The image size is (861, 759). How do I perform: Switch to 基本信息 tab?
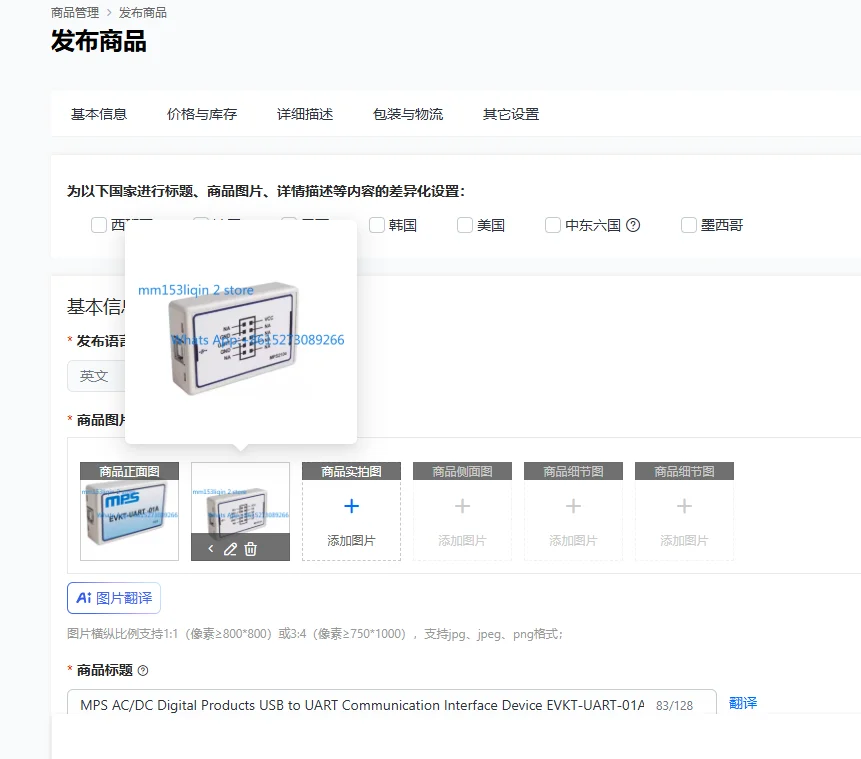point(99,114)
